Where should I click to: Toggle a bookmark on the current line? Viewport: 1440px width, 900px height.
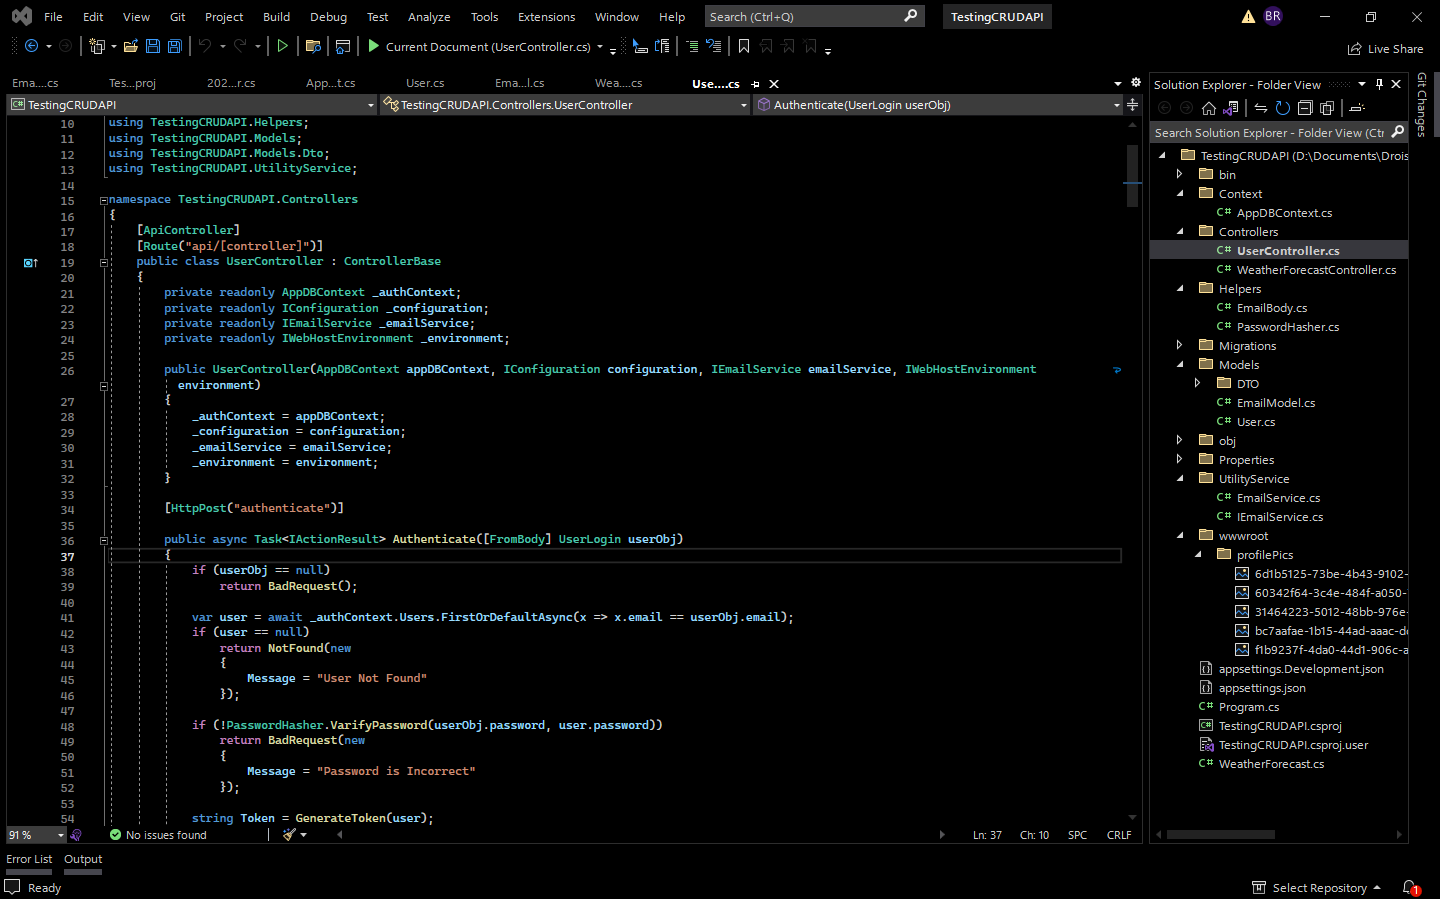point(743,46)
